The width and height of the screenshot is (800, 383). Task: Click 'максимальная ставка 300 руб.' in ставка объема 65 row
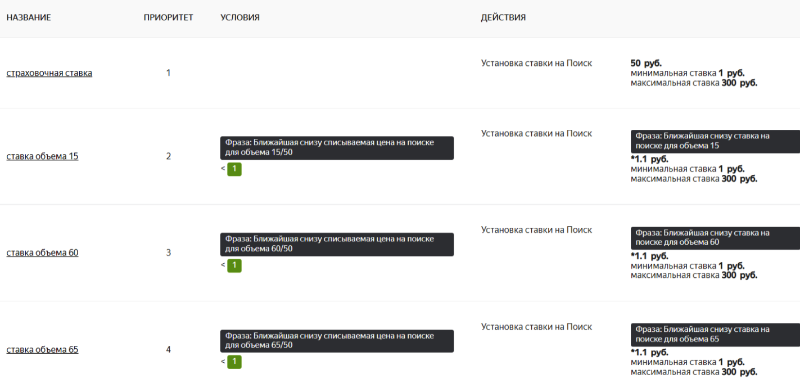694,372
